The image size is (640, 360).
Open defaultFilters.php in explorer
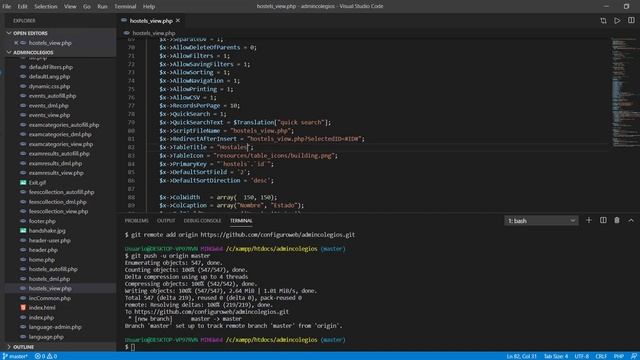point(51,67)
